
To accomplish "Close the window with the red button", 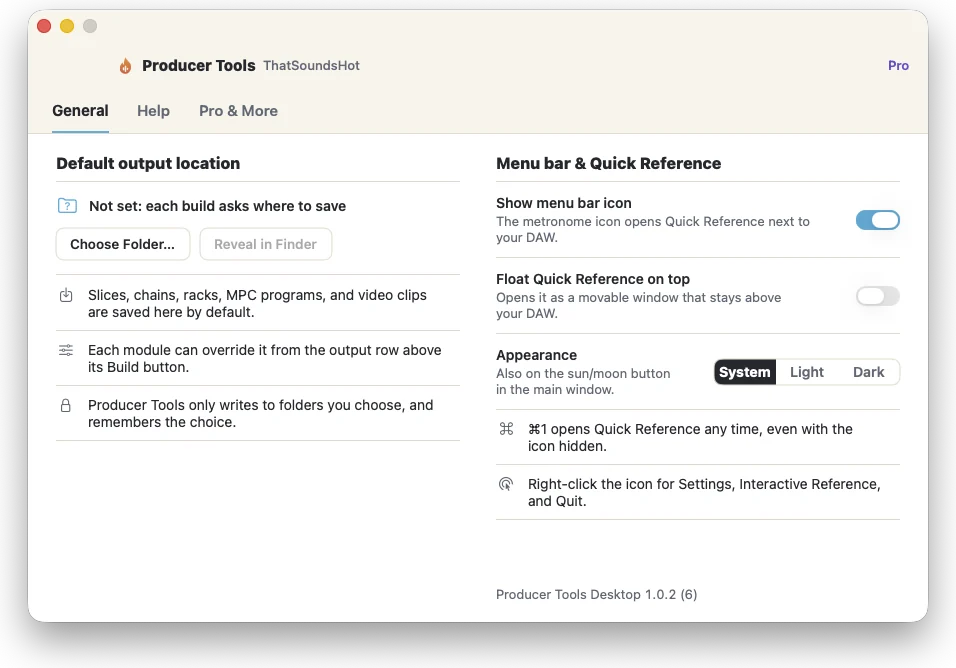I will (x=44, y=26).
